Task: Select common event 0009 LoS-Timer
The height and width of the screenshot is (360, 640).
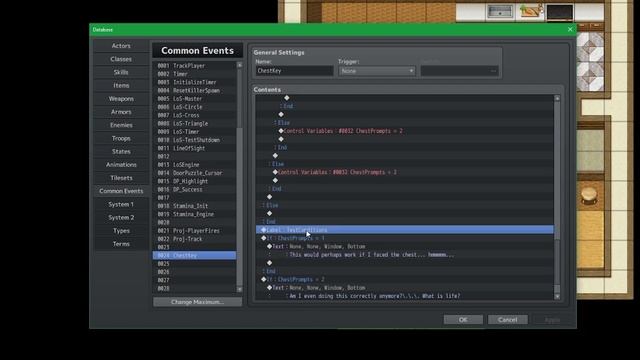Action: 194,131
